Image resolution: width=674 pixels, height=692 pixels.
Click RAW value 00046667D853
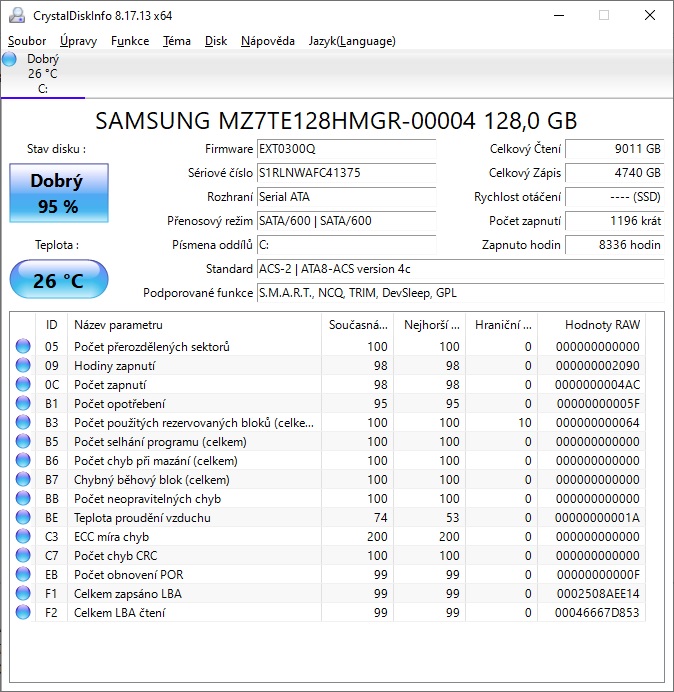coord(597,613)
